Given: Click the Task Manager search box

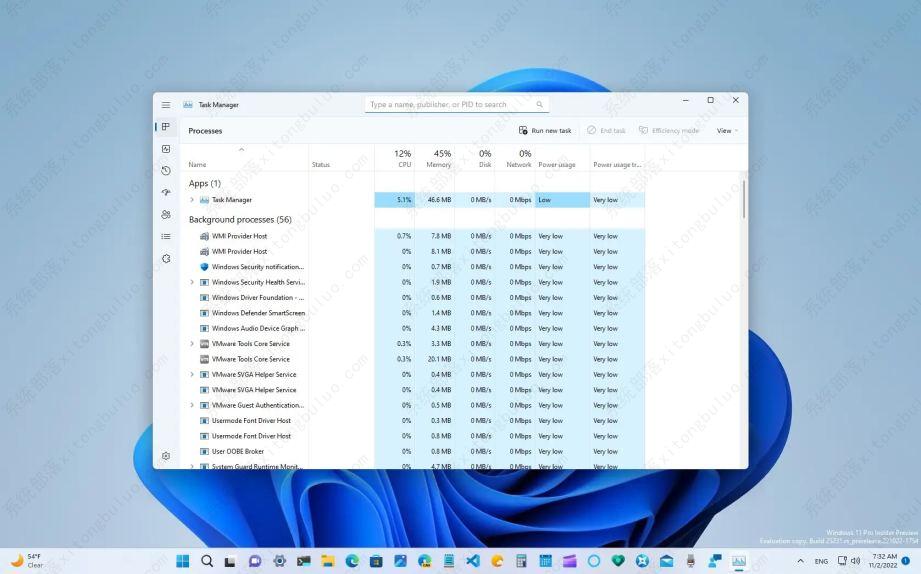Looking at the screenshot, I should pyautogui.click(x=455, y=105).
